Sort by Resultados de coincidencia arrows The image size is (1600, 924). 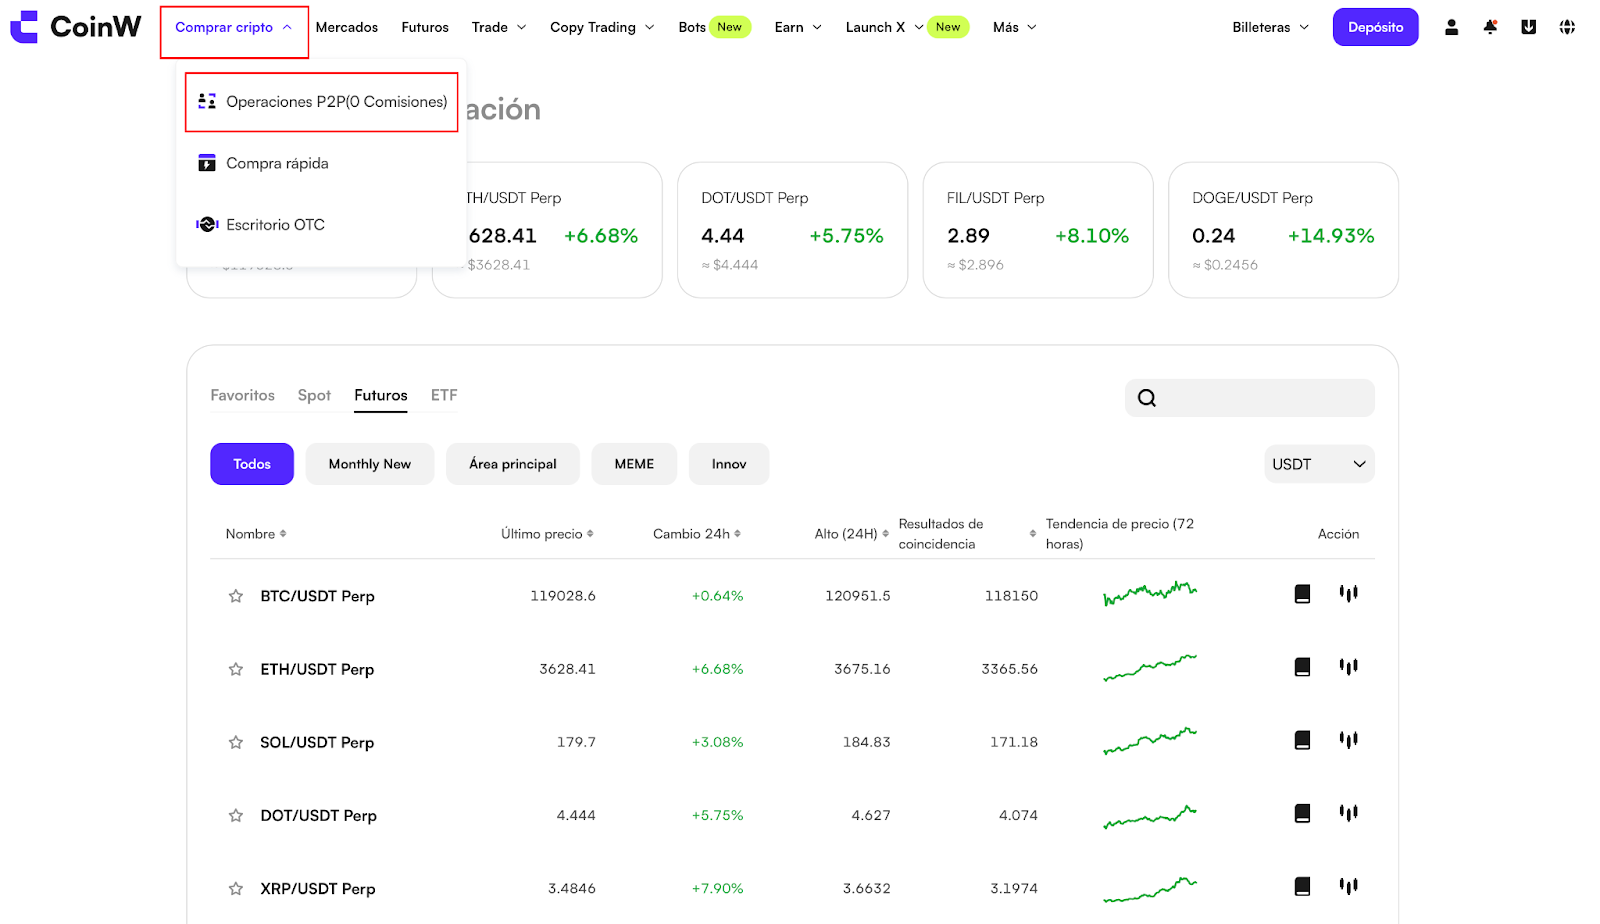(x=1033, y=534)
